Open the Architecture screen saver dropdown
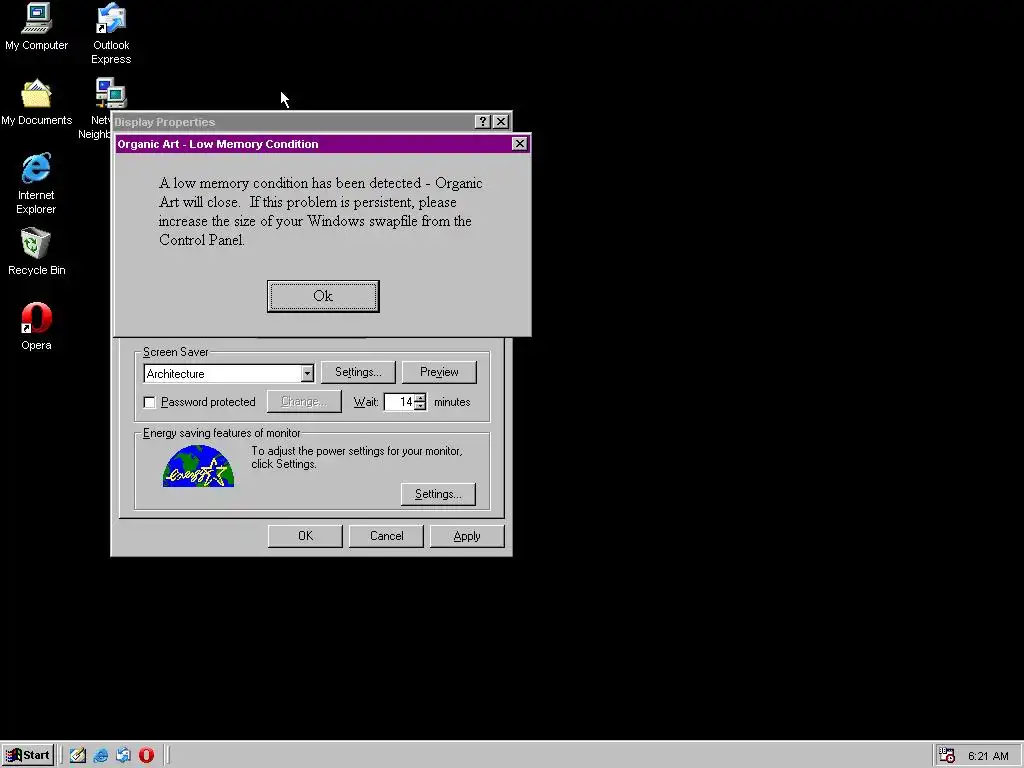Screen dimensions: 1024x768 click(307, 374)
